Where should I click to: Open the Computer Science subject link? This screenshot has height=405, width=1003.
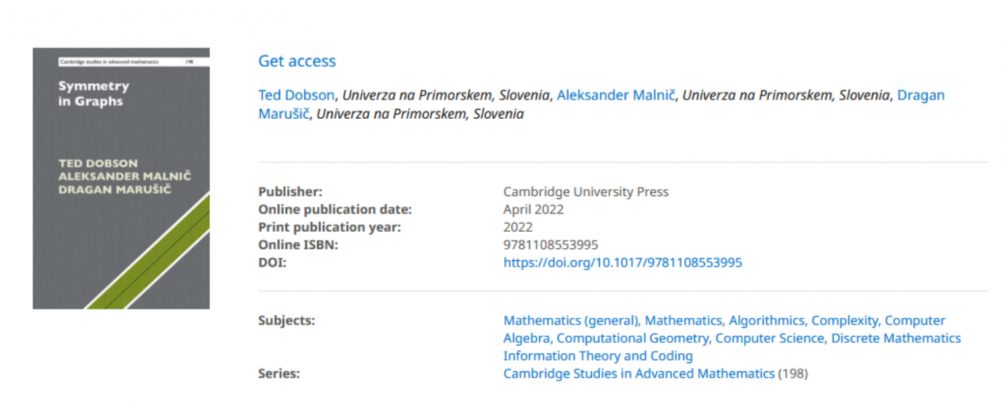[770, 338]
